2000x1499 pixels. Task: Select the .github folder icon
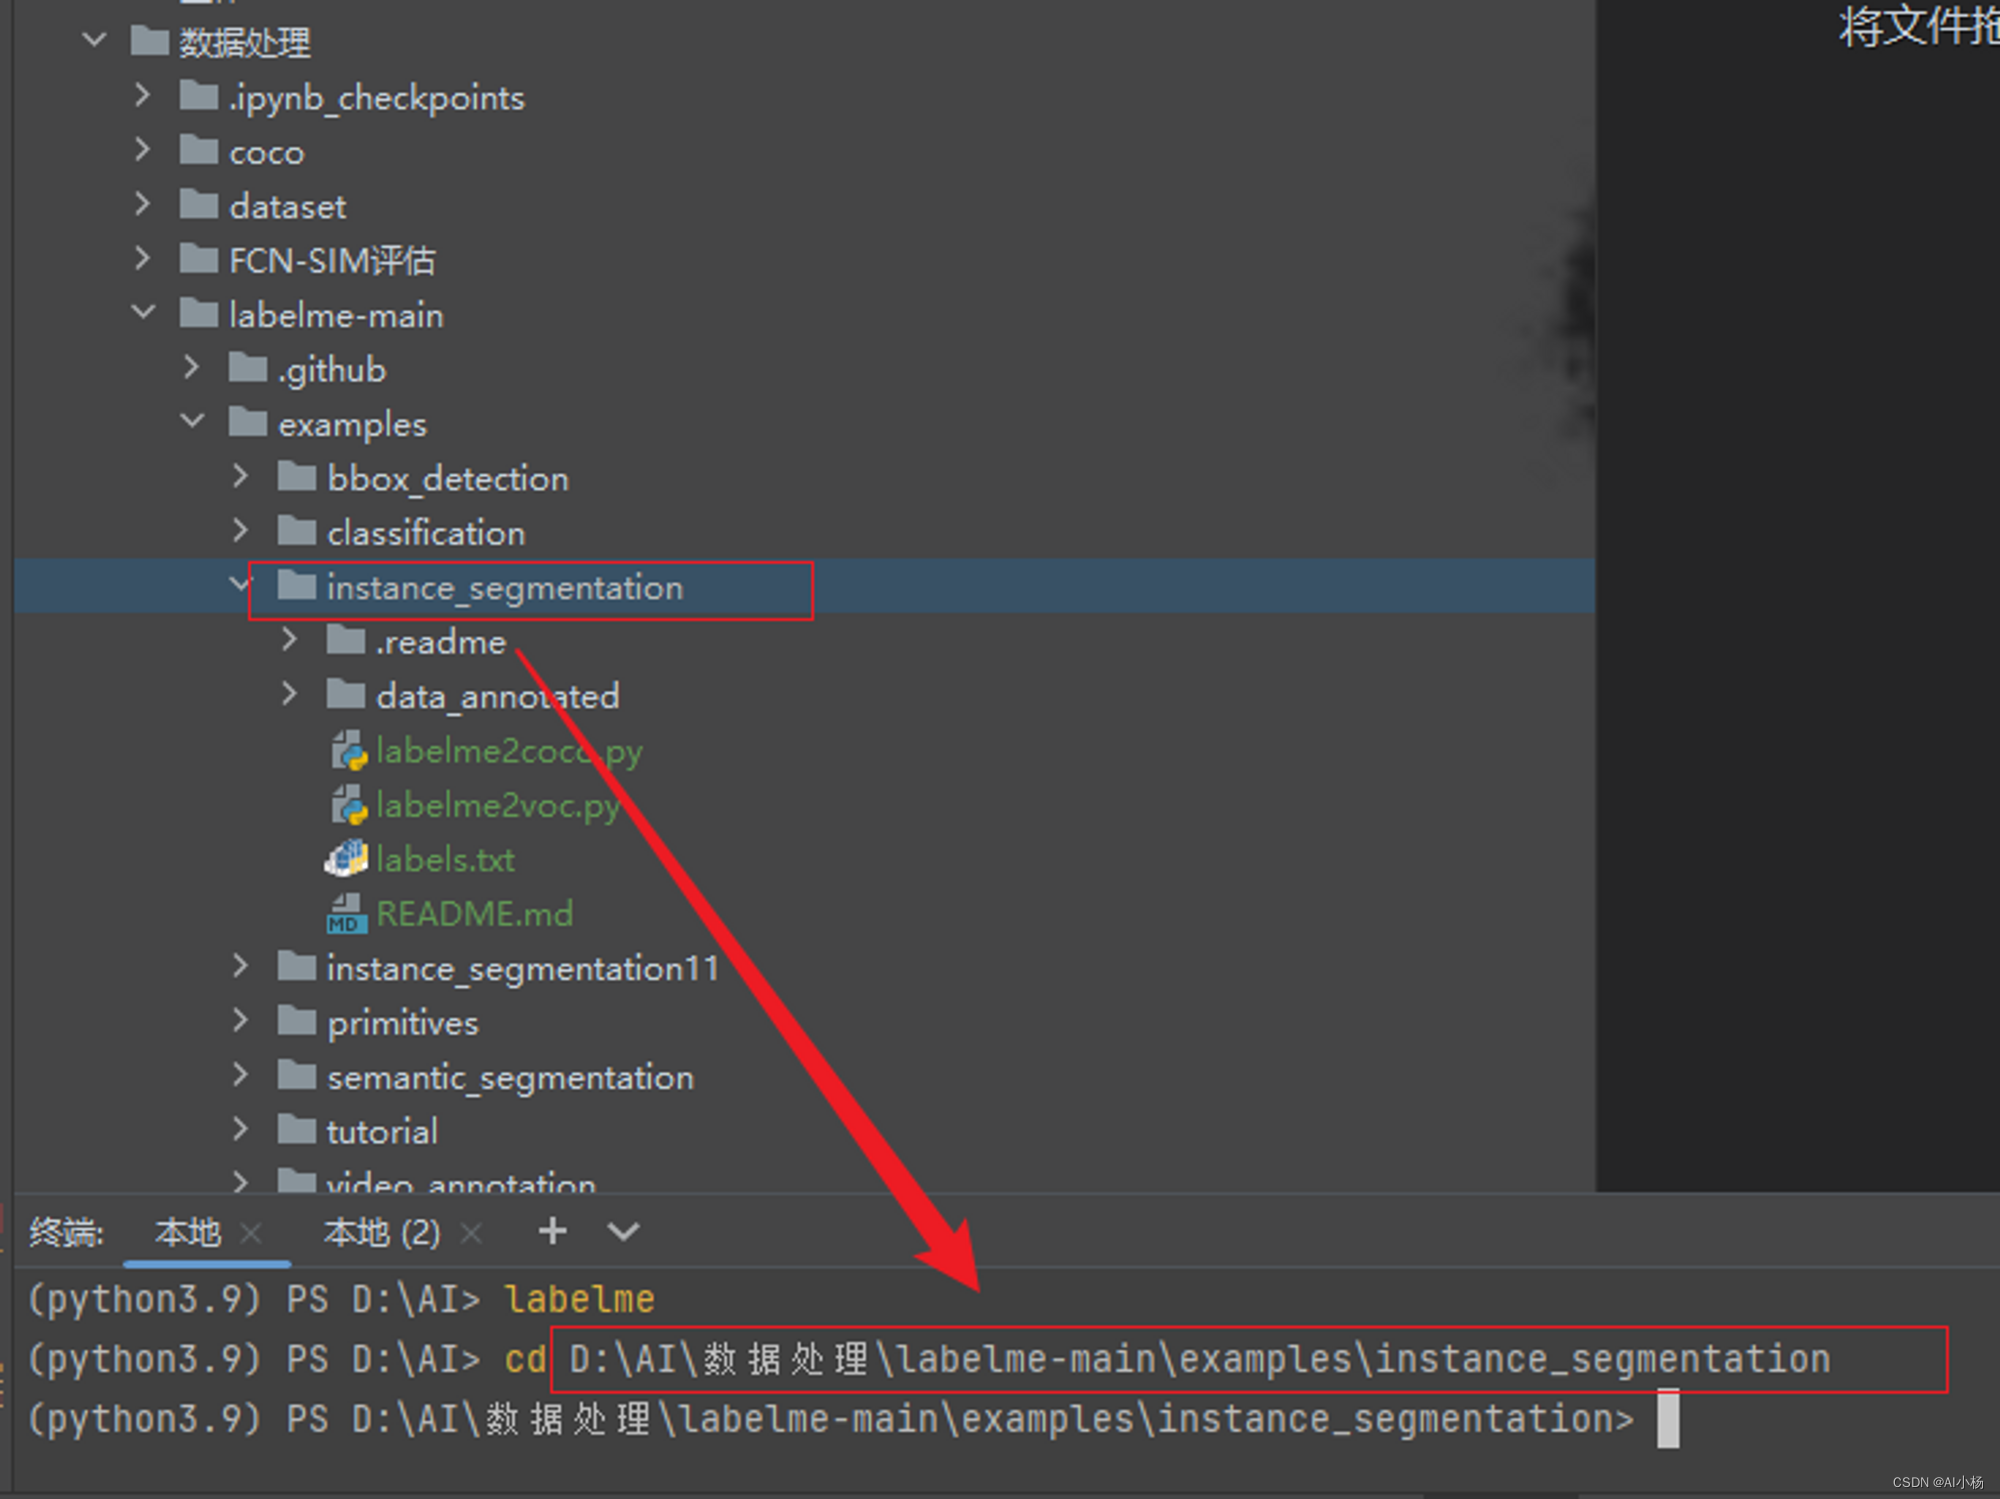pos(247,367)
